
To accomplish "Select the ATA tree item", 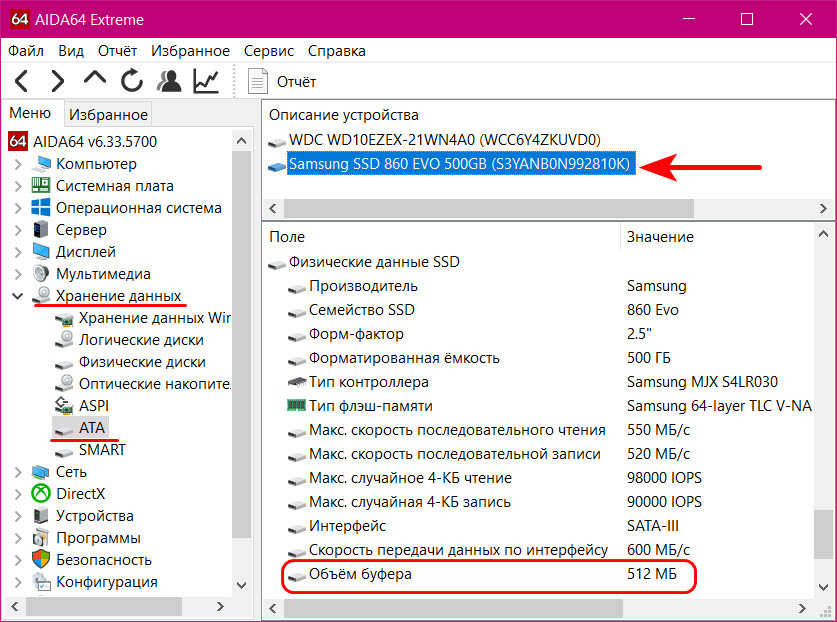I will tap(92, 428).
